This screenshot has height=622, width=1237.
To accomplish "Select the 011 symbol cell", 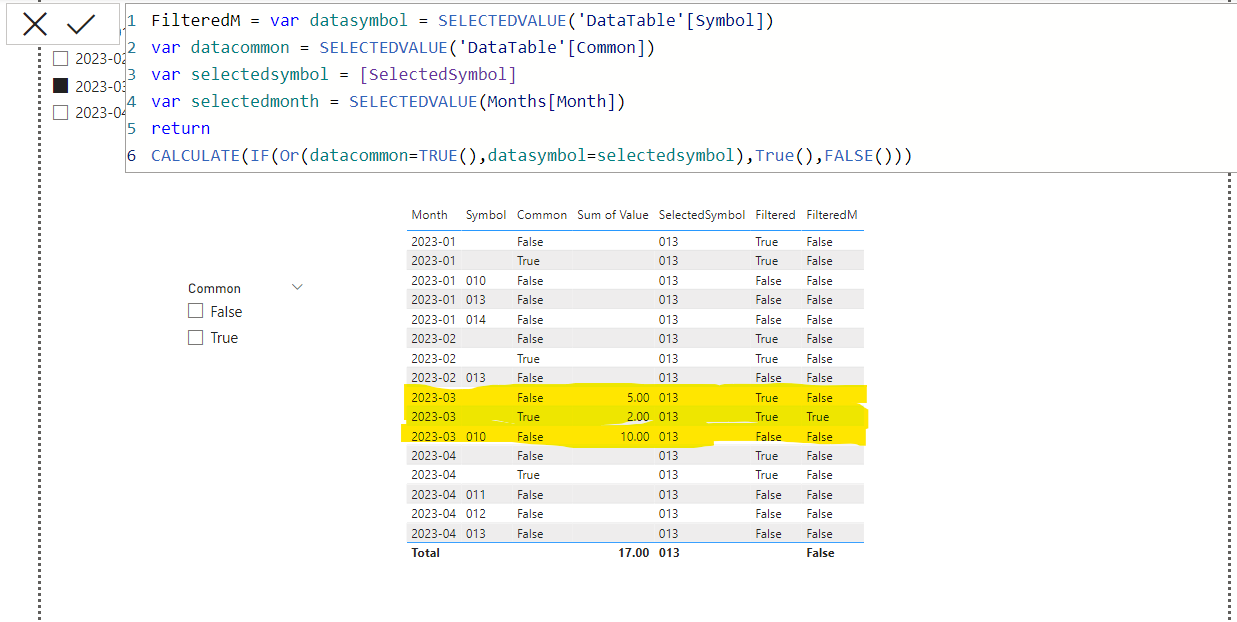I will coord(476,495).
